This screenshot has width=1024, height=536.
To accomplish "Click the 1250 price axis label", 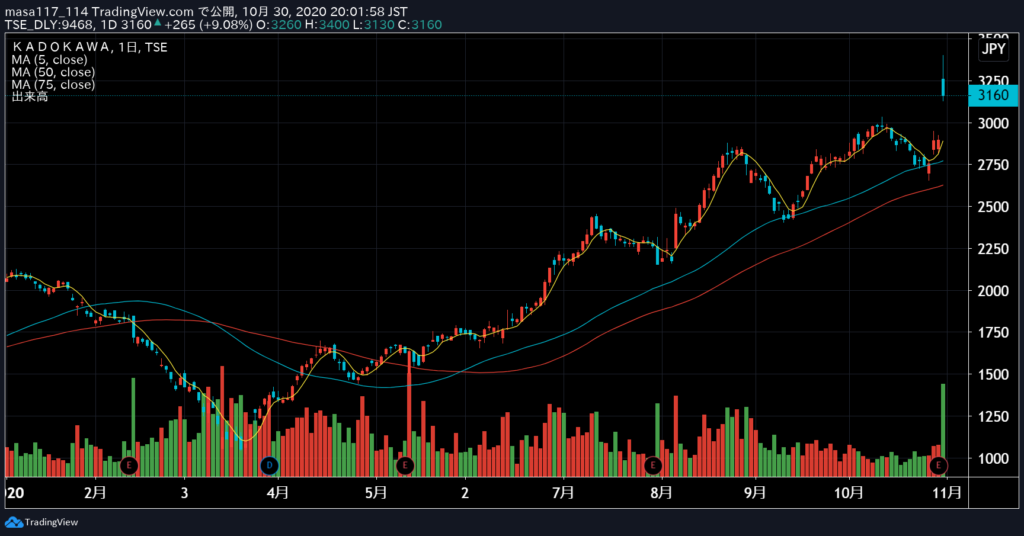I will click(x=993, y=417).
